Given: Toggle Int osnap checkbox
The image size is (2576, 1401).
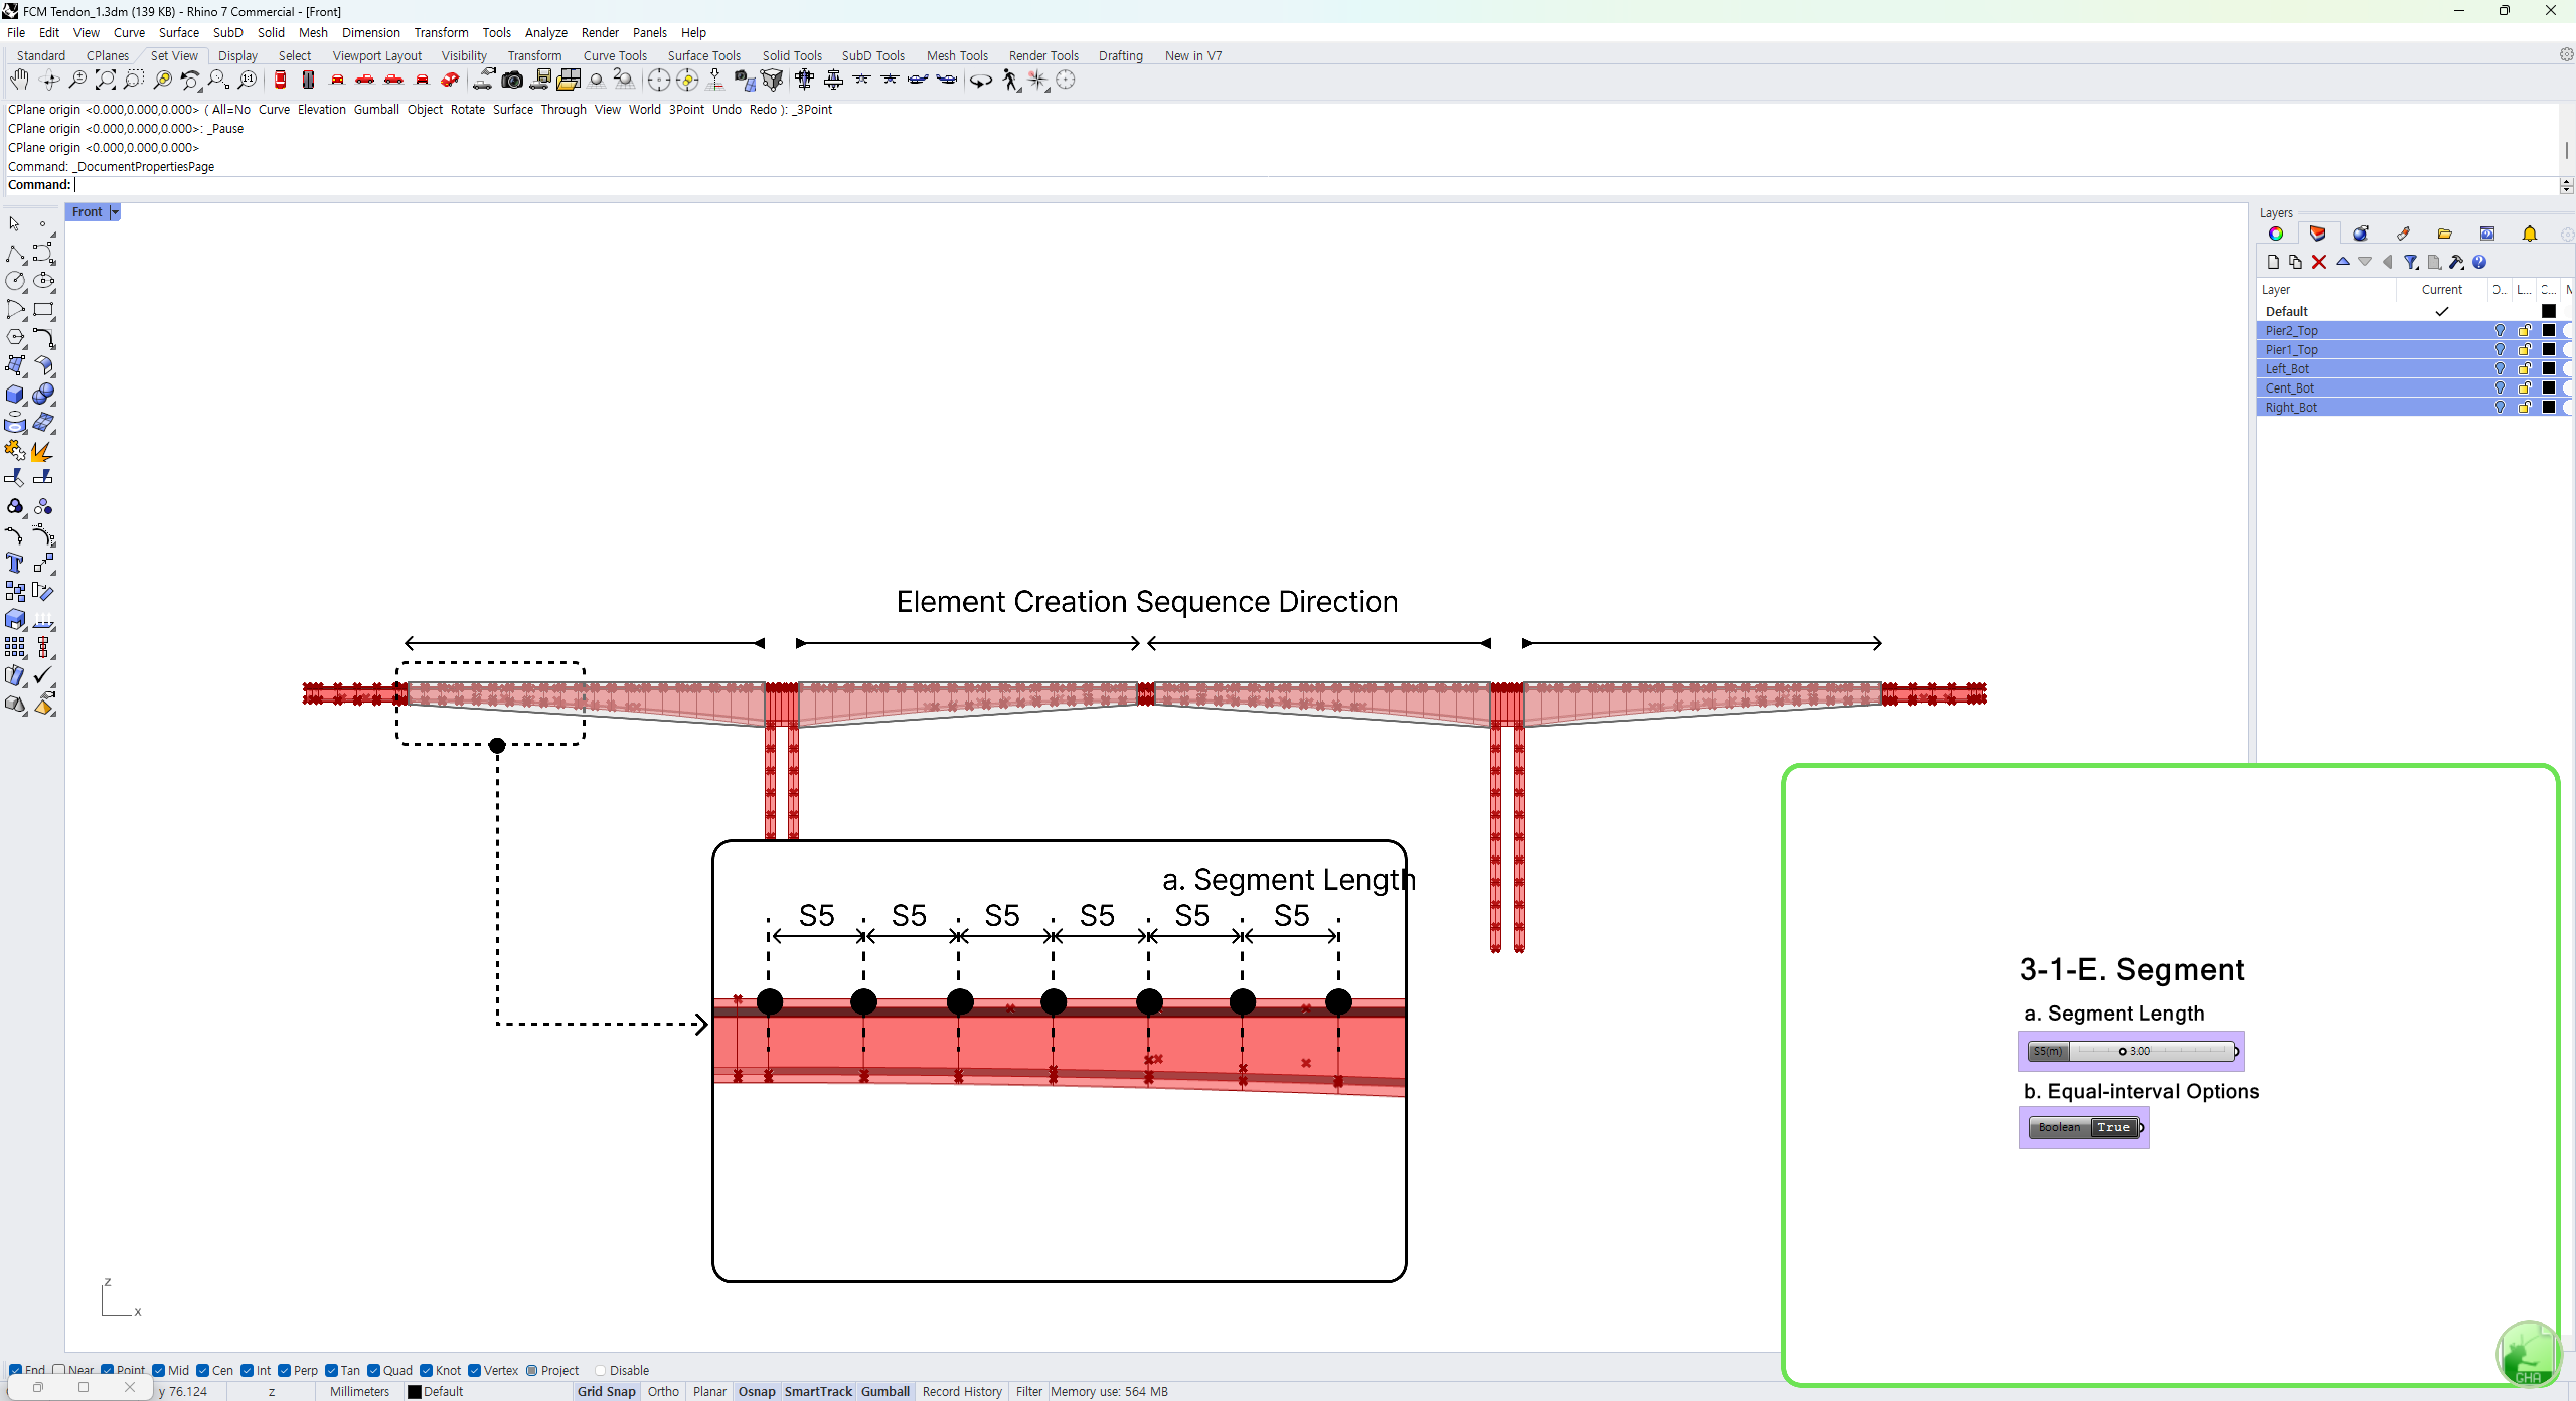Looking at the screenshot, I should click(x=247, y=1370).
